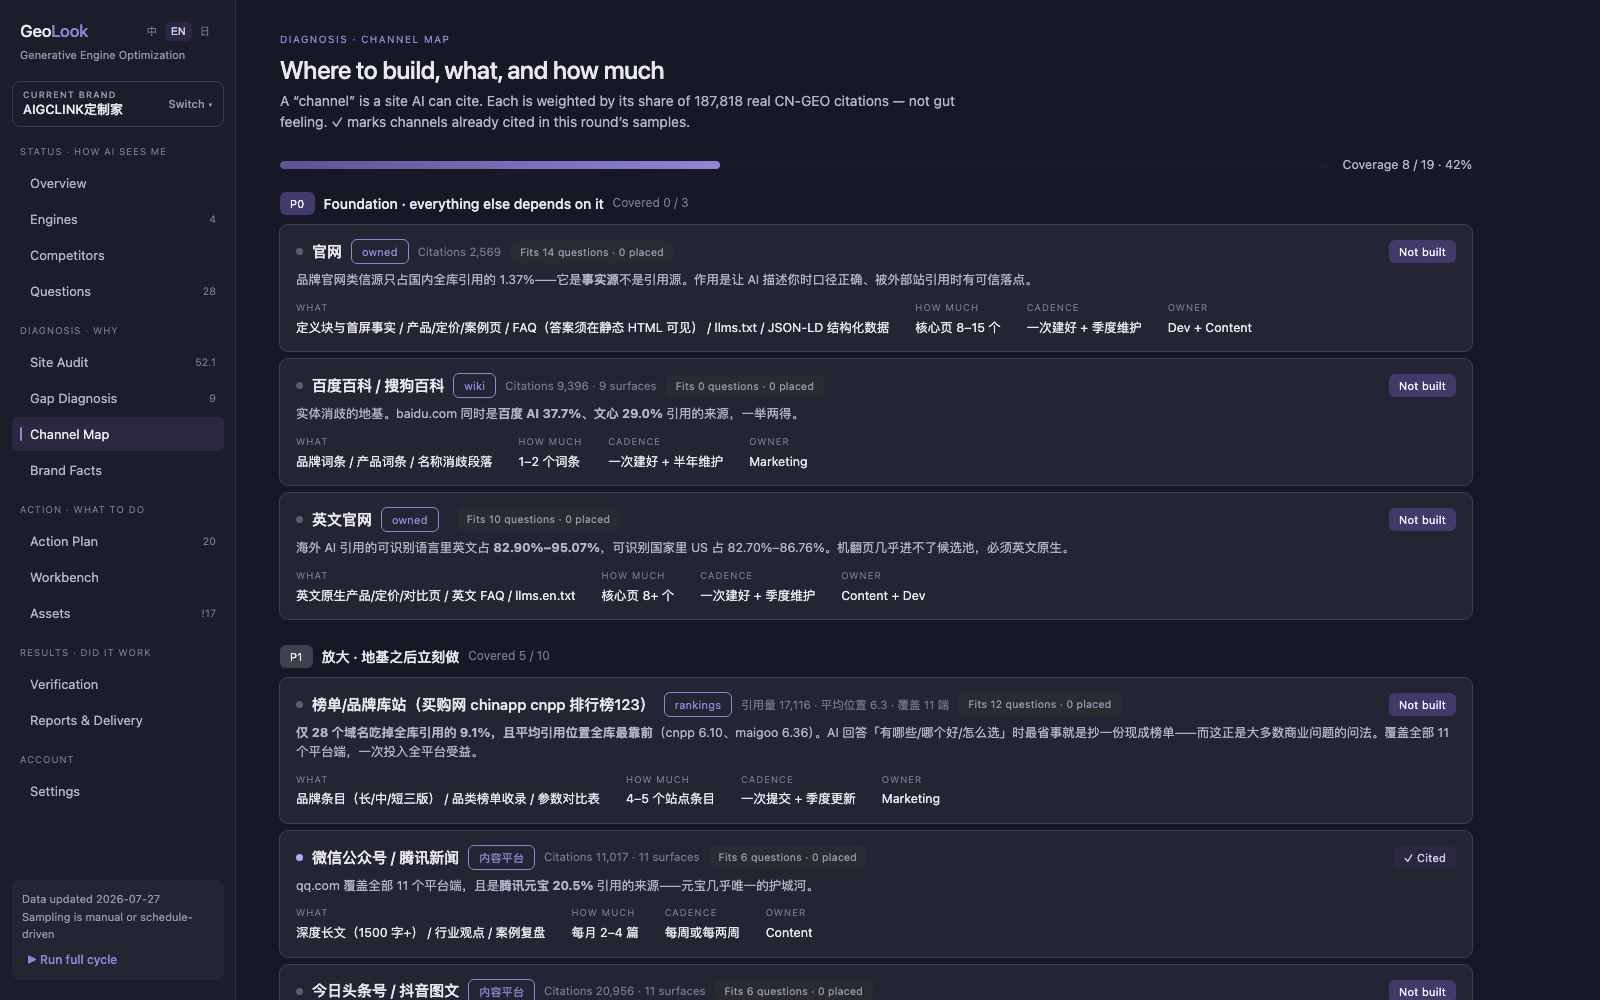Image resolution: width=1600 pixels, height=1000 pixels.
Task: Select the EN language option
Action: tap(178, 31)
